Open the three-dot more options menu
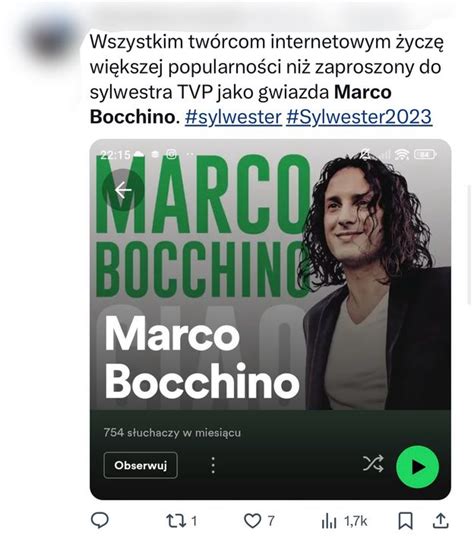 click(x=213, y=465)
